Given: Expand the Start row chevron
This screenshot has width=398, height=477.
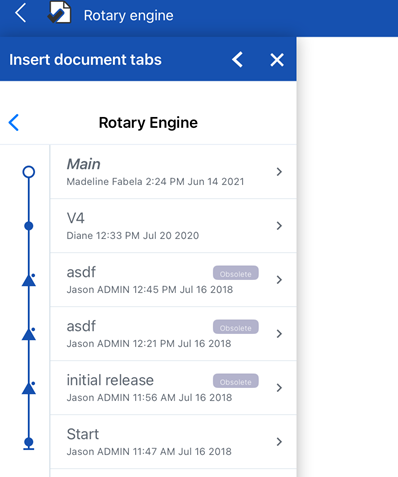Looking at the screenshot, I should (x=279, y=442).
